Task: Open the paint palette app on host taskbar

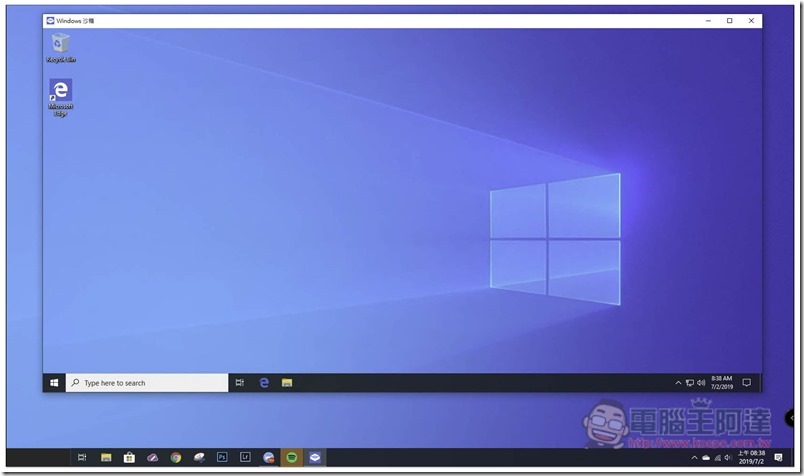Action: click(199, 457)
